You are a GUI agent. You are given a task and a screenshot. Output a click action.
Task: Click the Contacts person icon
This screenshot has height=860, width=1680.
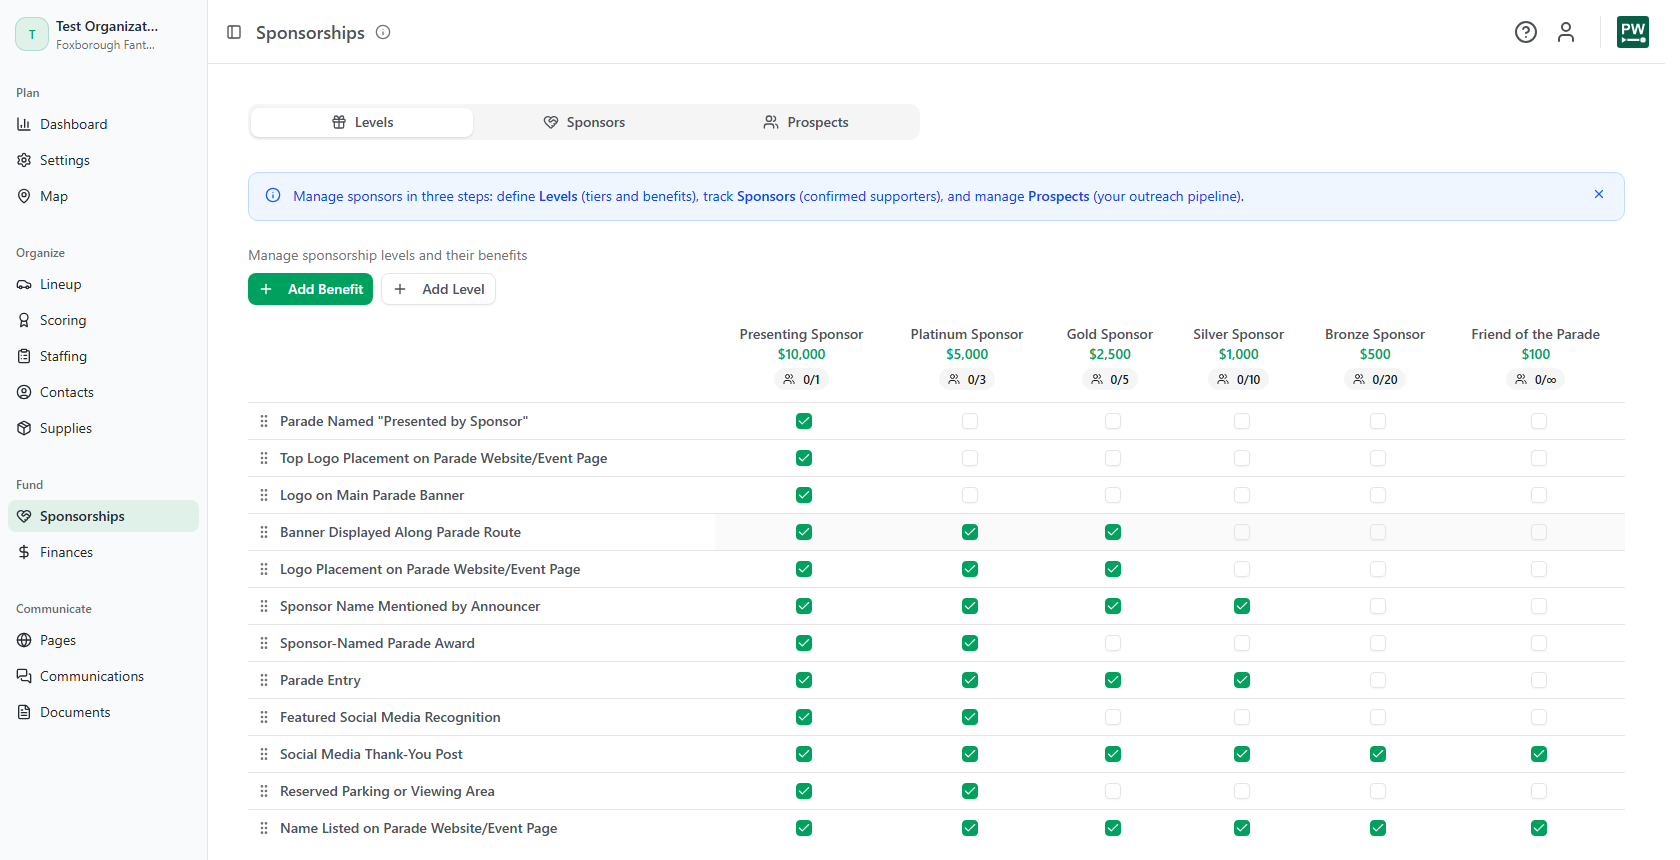pyautogui.click(x=24, y=392)
